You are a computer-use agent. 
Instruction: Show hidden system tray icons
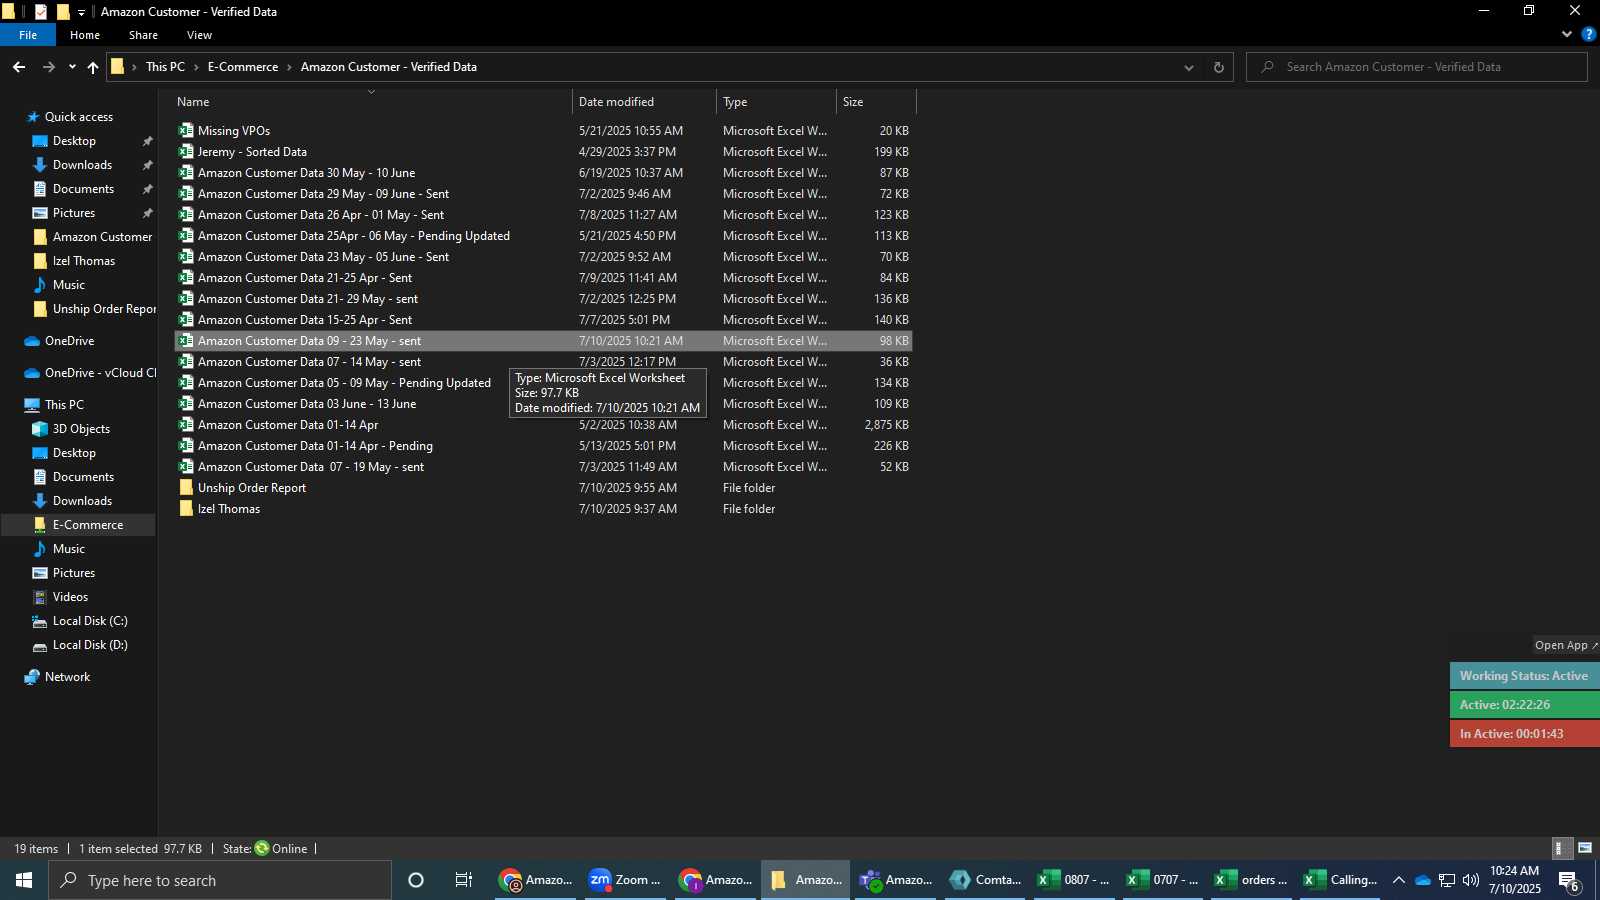pyautogui.click(x=1398, y=880)
